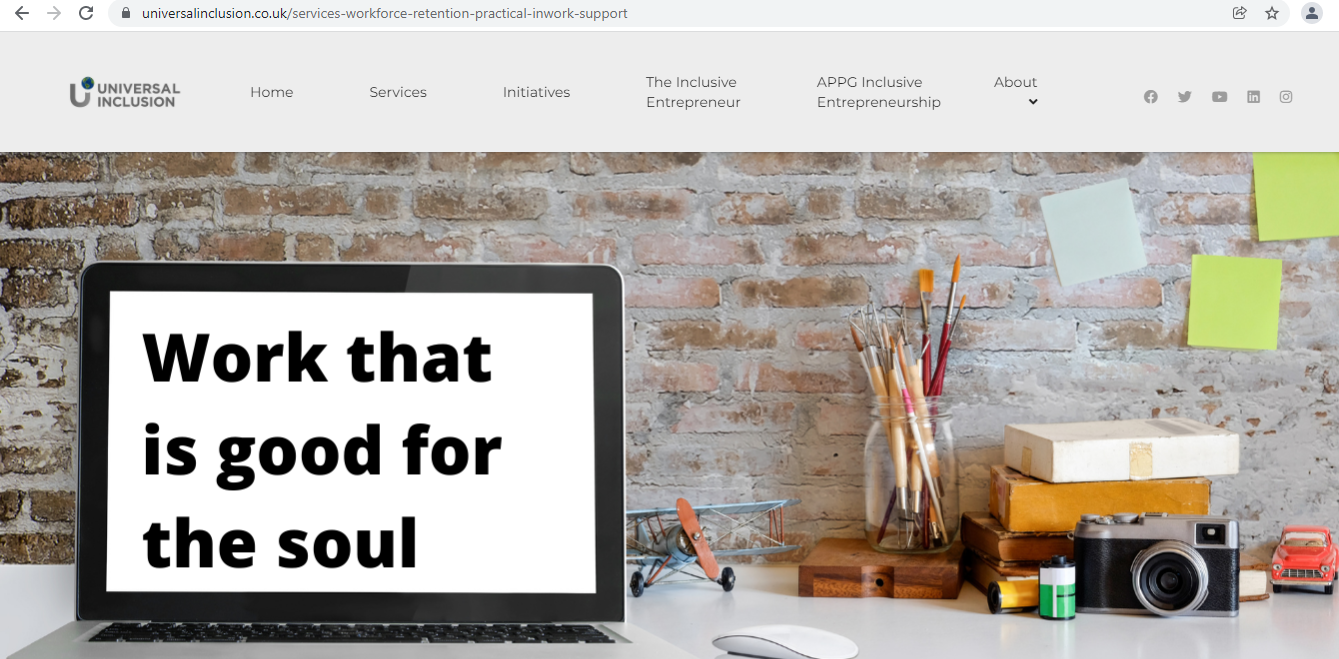Click the browser back arrow
This screenshot has width=1339, height=659.
pos(21,13)
